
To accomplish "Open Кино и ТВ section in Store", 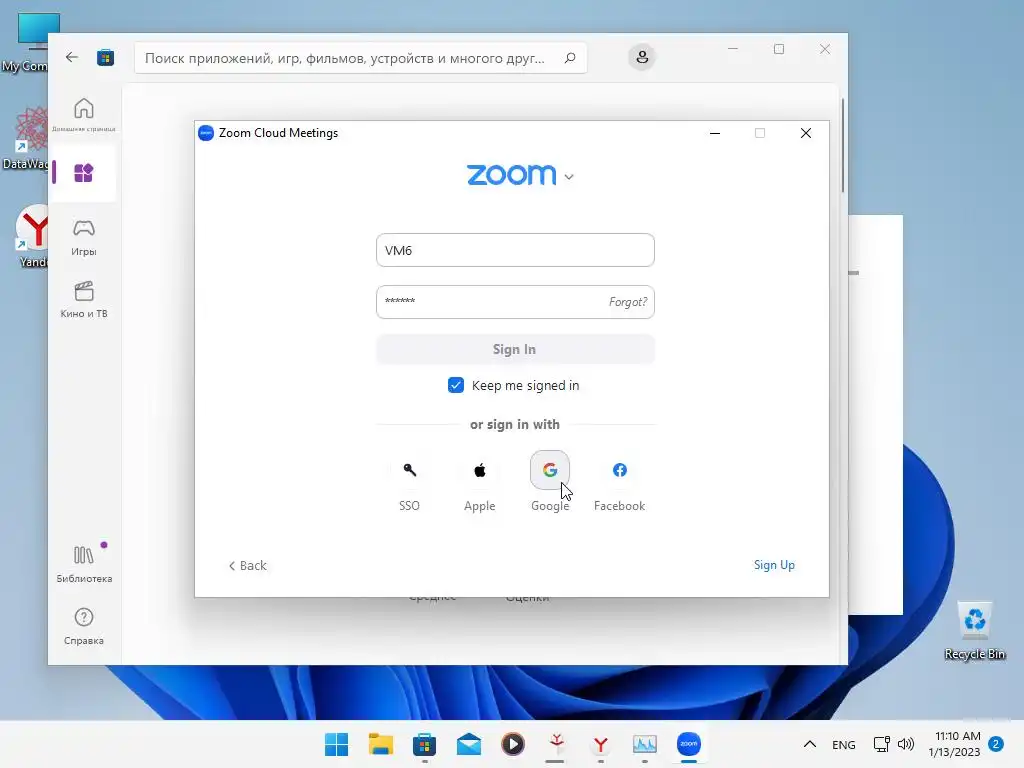I will 84,300.
